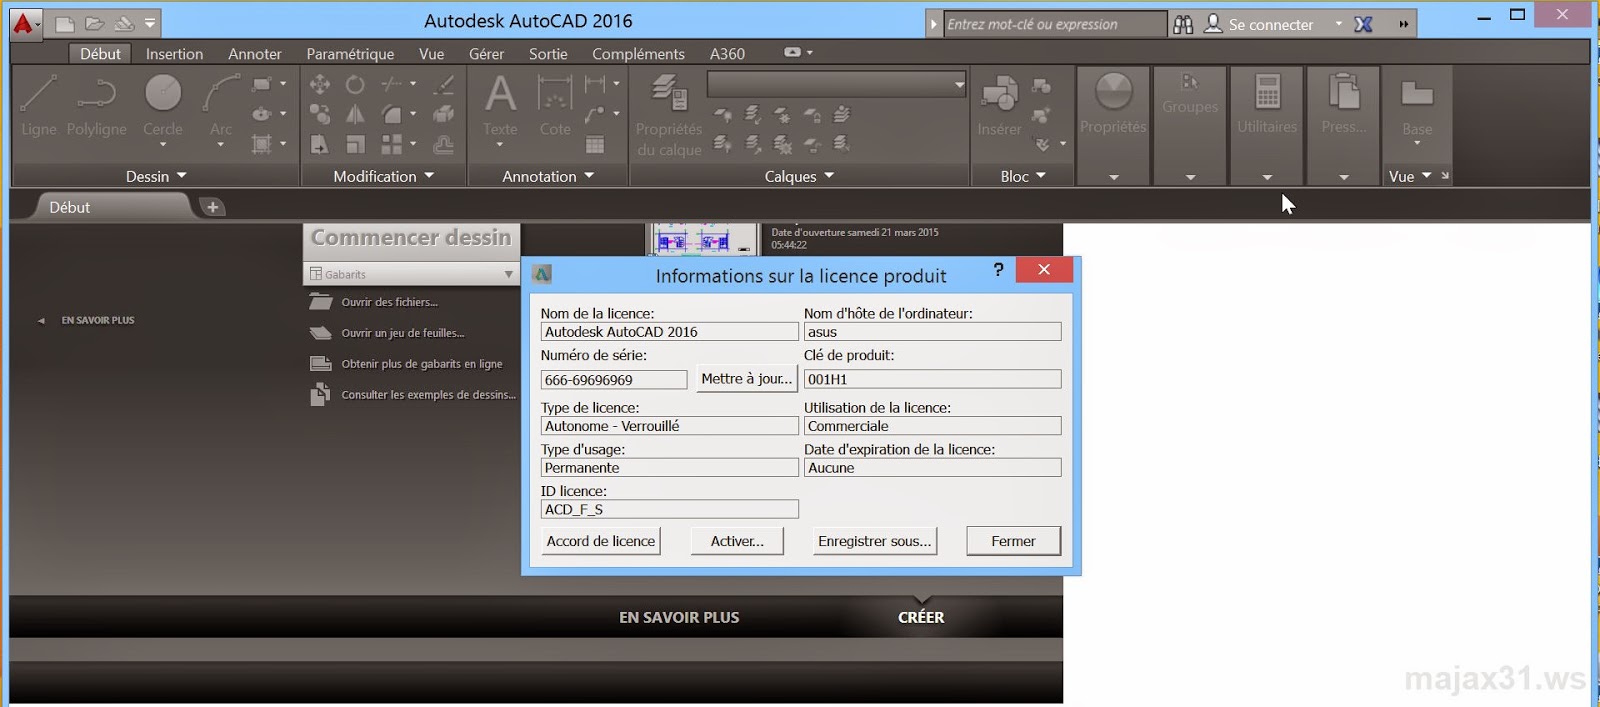Switch to the Sortie ribbon tab
Viewport: 1600px width, 707px height.
click(x=548, y=54)
